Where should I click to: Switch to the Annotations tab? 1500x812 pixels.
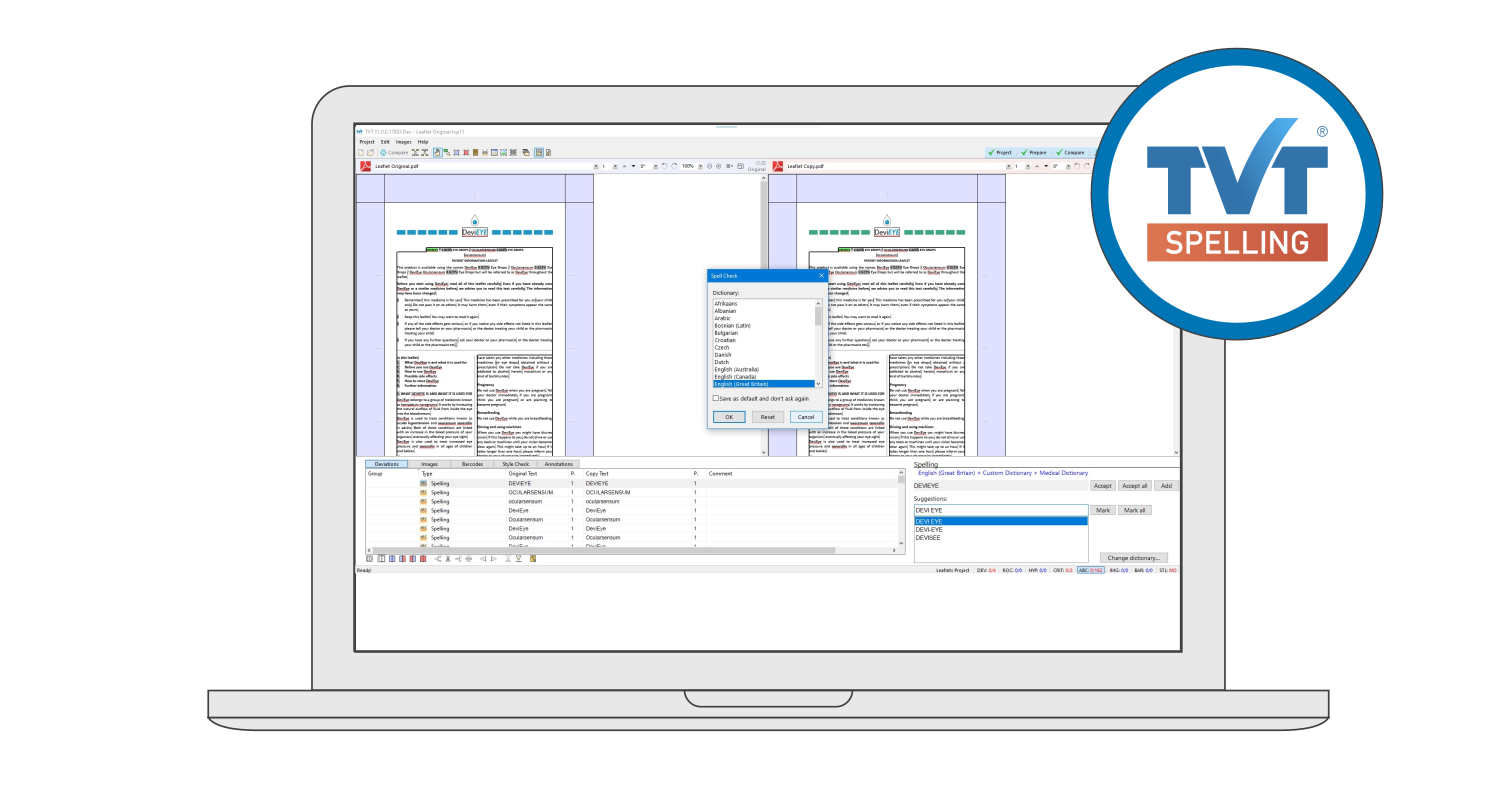tap(559, 464)
